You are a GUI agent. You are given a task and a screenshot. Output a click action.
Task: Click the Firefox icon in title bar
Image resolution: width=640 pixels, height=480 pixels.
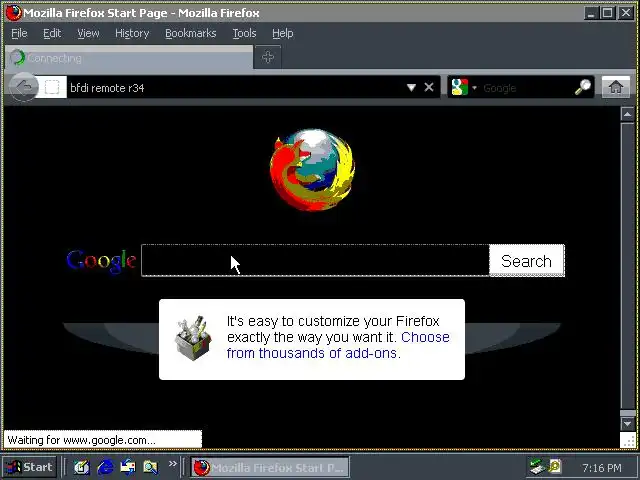(13, 13)
